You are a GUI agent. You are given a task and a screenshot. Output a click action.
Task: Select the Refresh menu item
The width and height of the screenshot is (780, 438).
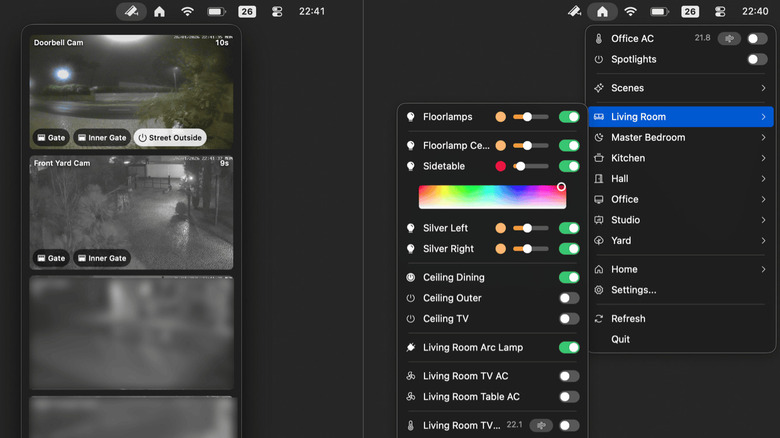681,319
